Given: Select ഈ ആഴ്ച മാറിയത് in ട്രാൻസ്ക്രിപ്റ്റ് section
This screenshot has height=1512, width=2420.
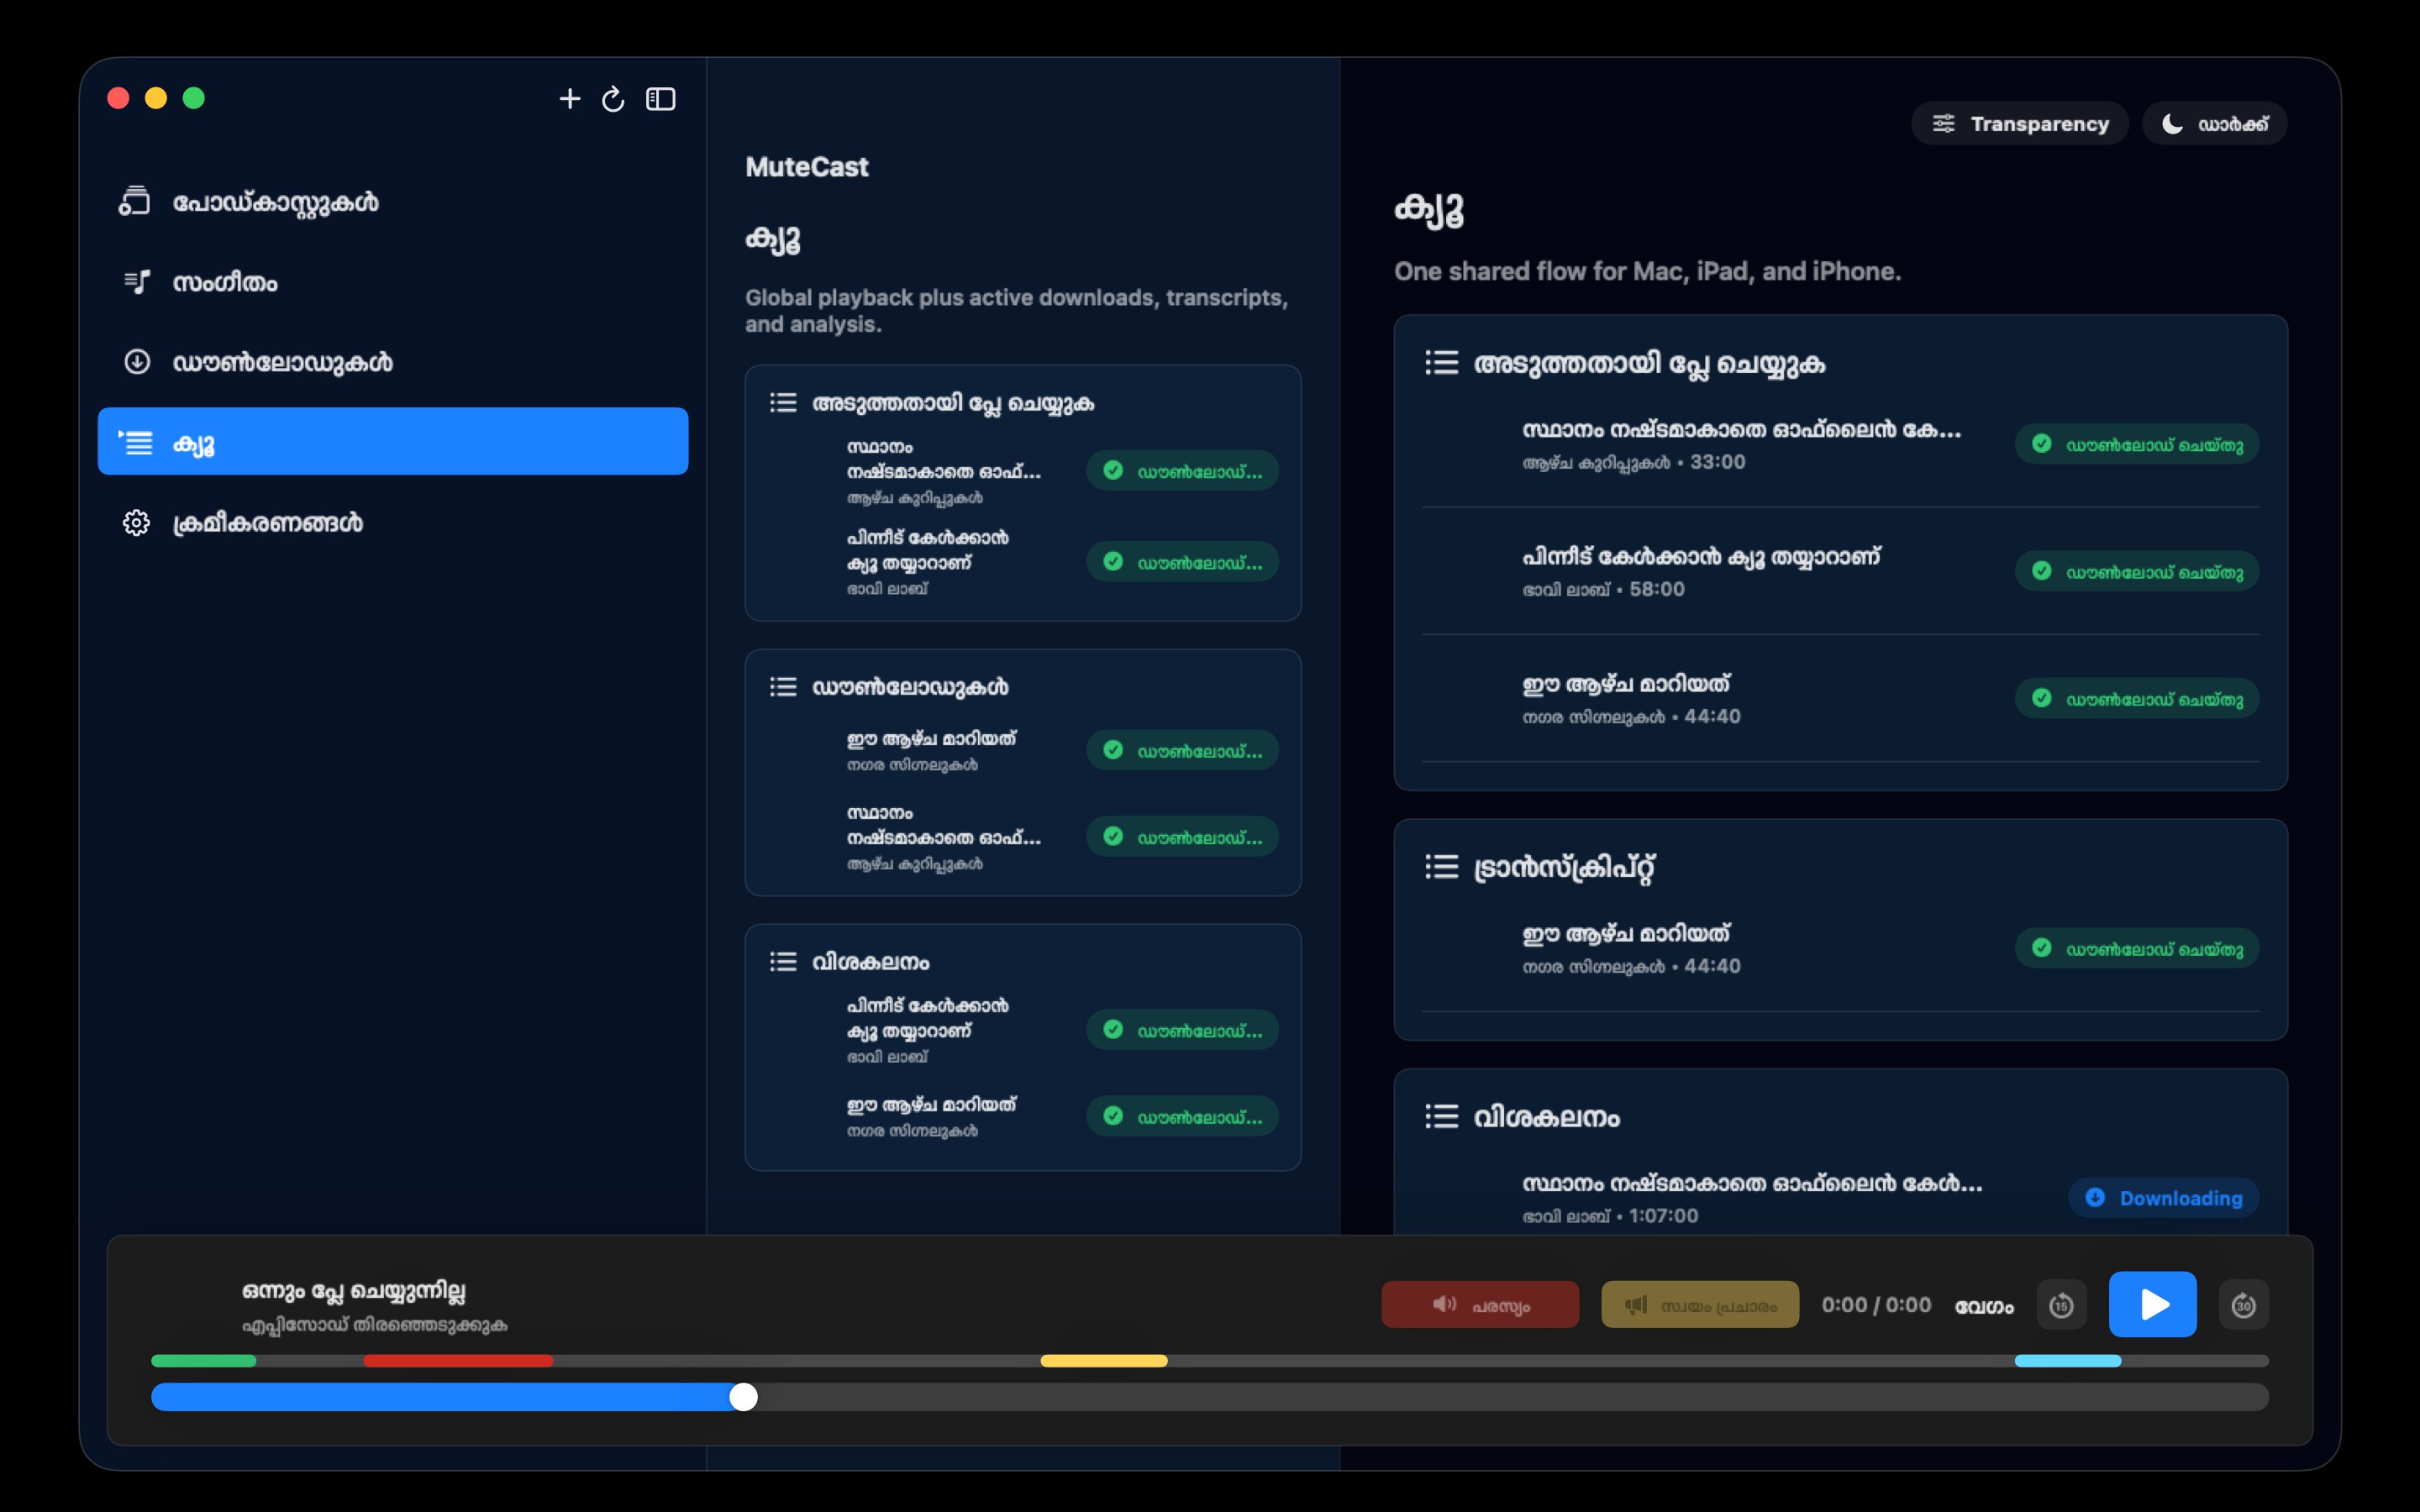Looking at the screenshot, I should coord(1841,948).
